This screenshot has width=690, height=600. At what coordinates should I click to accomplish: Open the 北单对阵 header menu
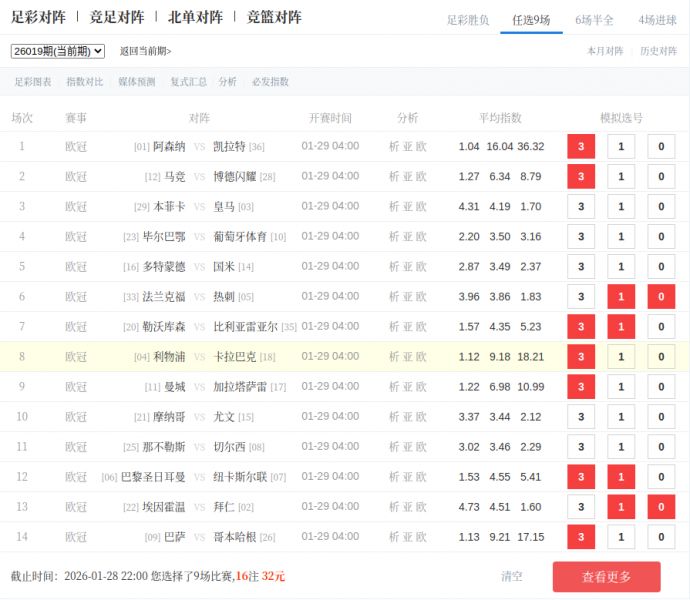(195, 17)
